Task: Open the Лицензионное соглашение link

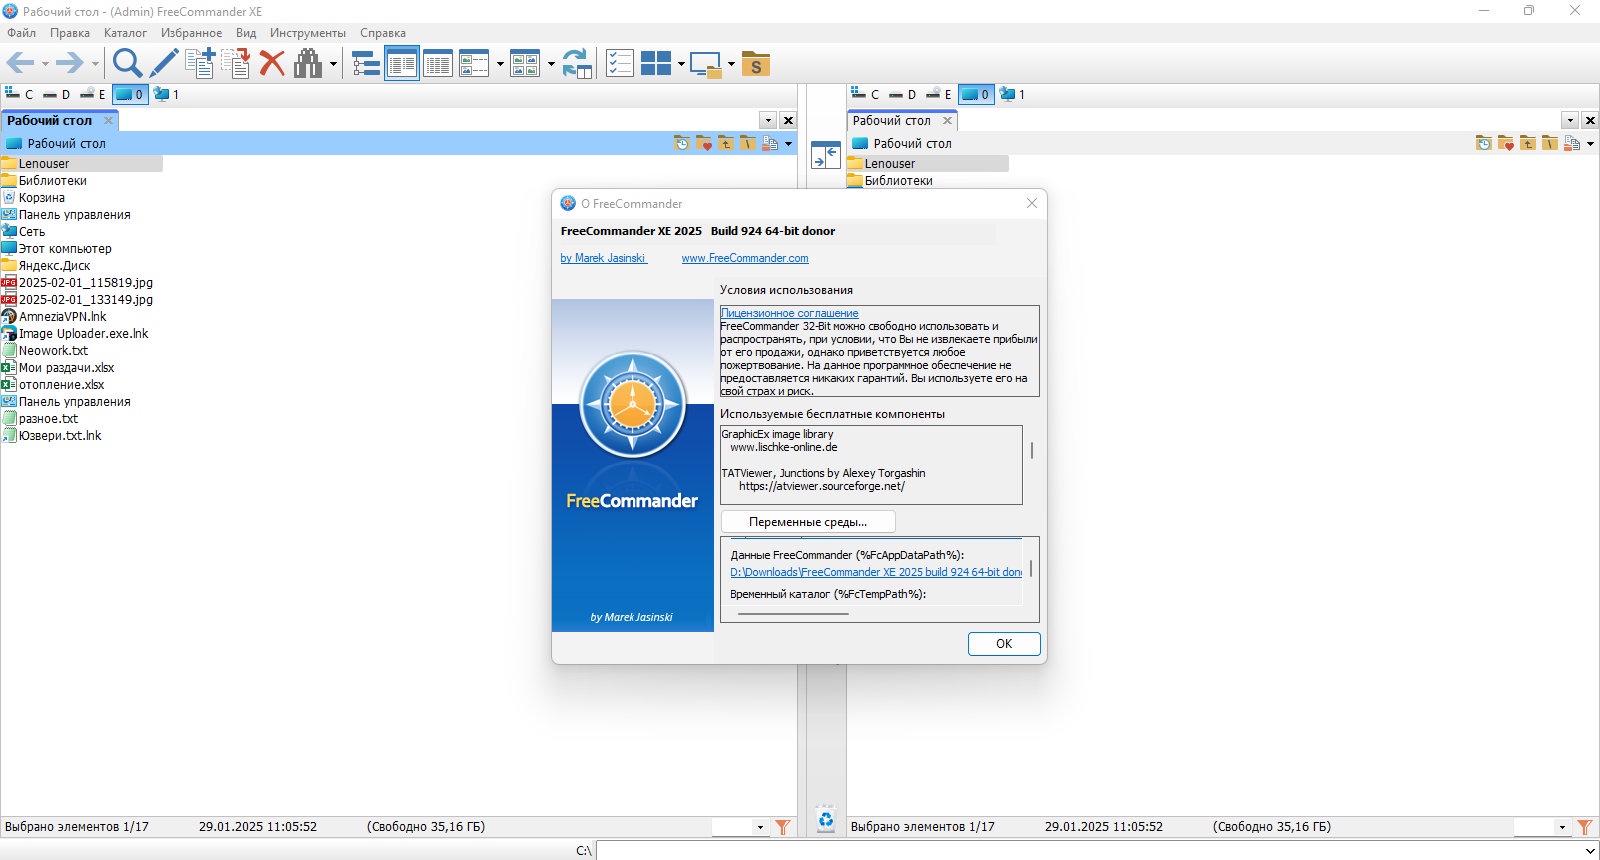Action: tap(789, 313)
